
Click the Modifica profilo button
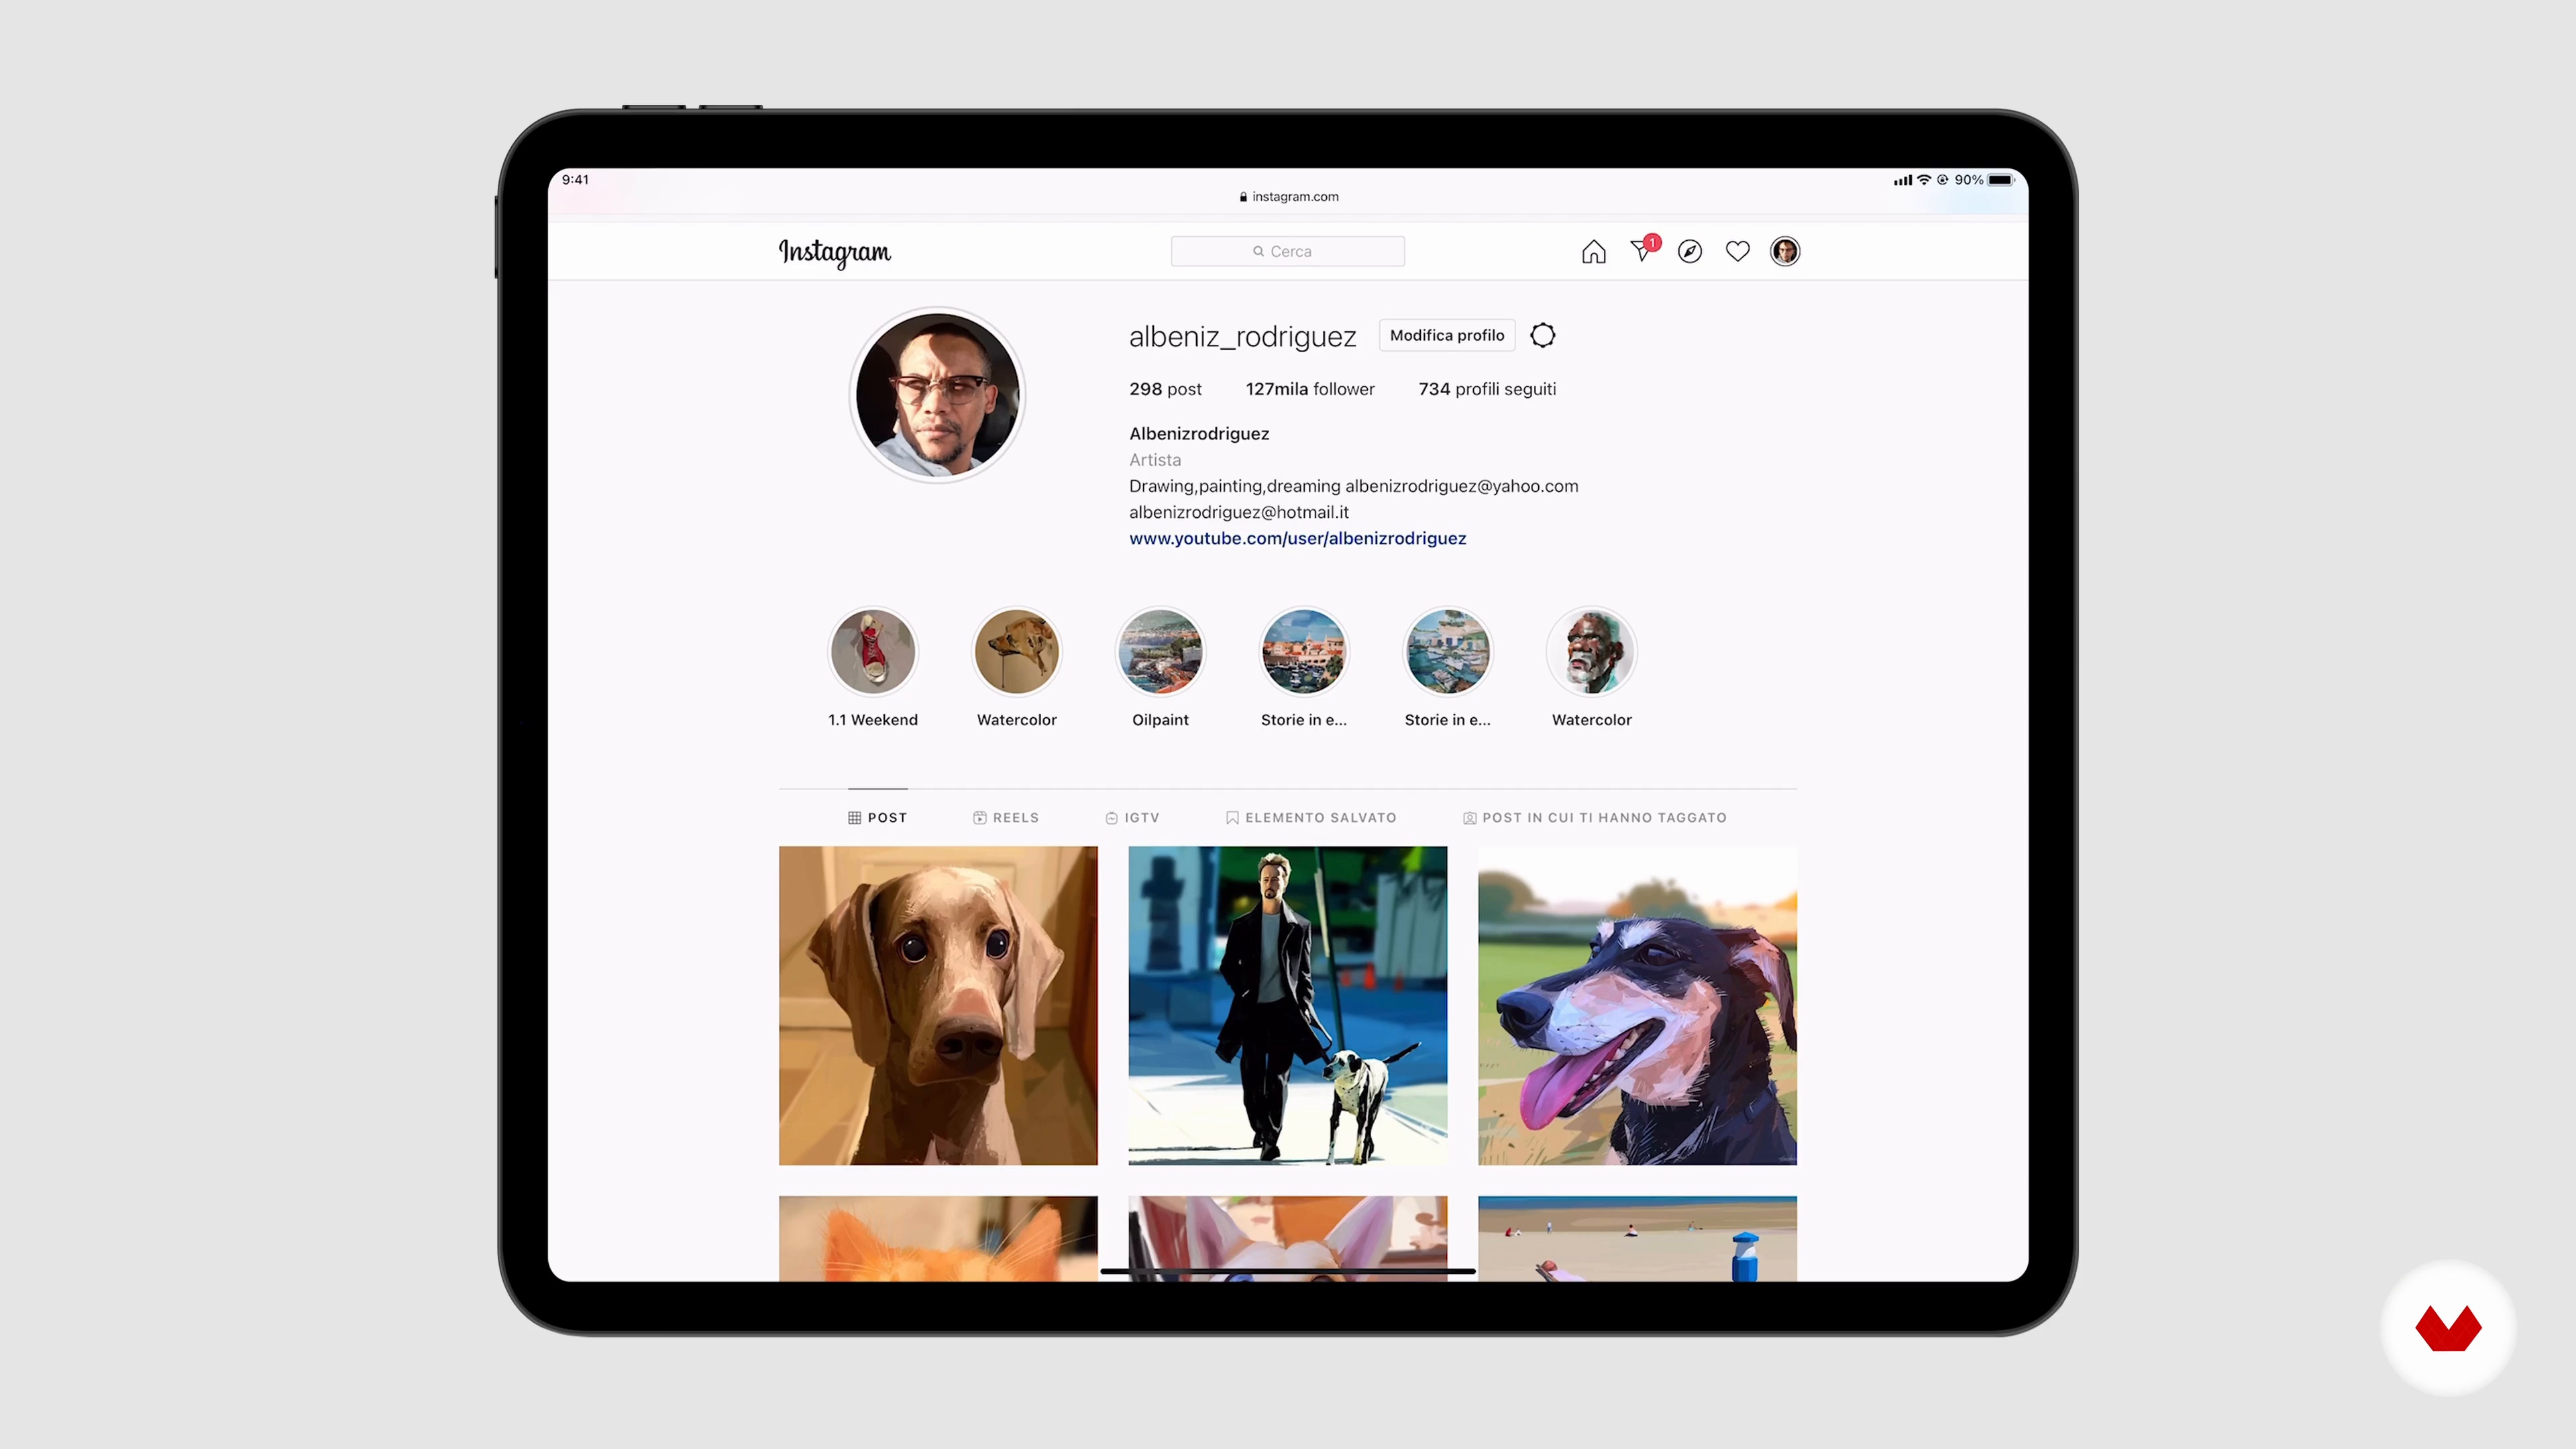[1447, 335]
